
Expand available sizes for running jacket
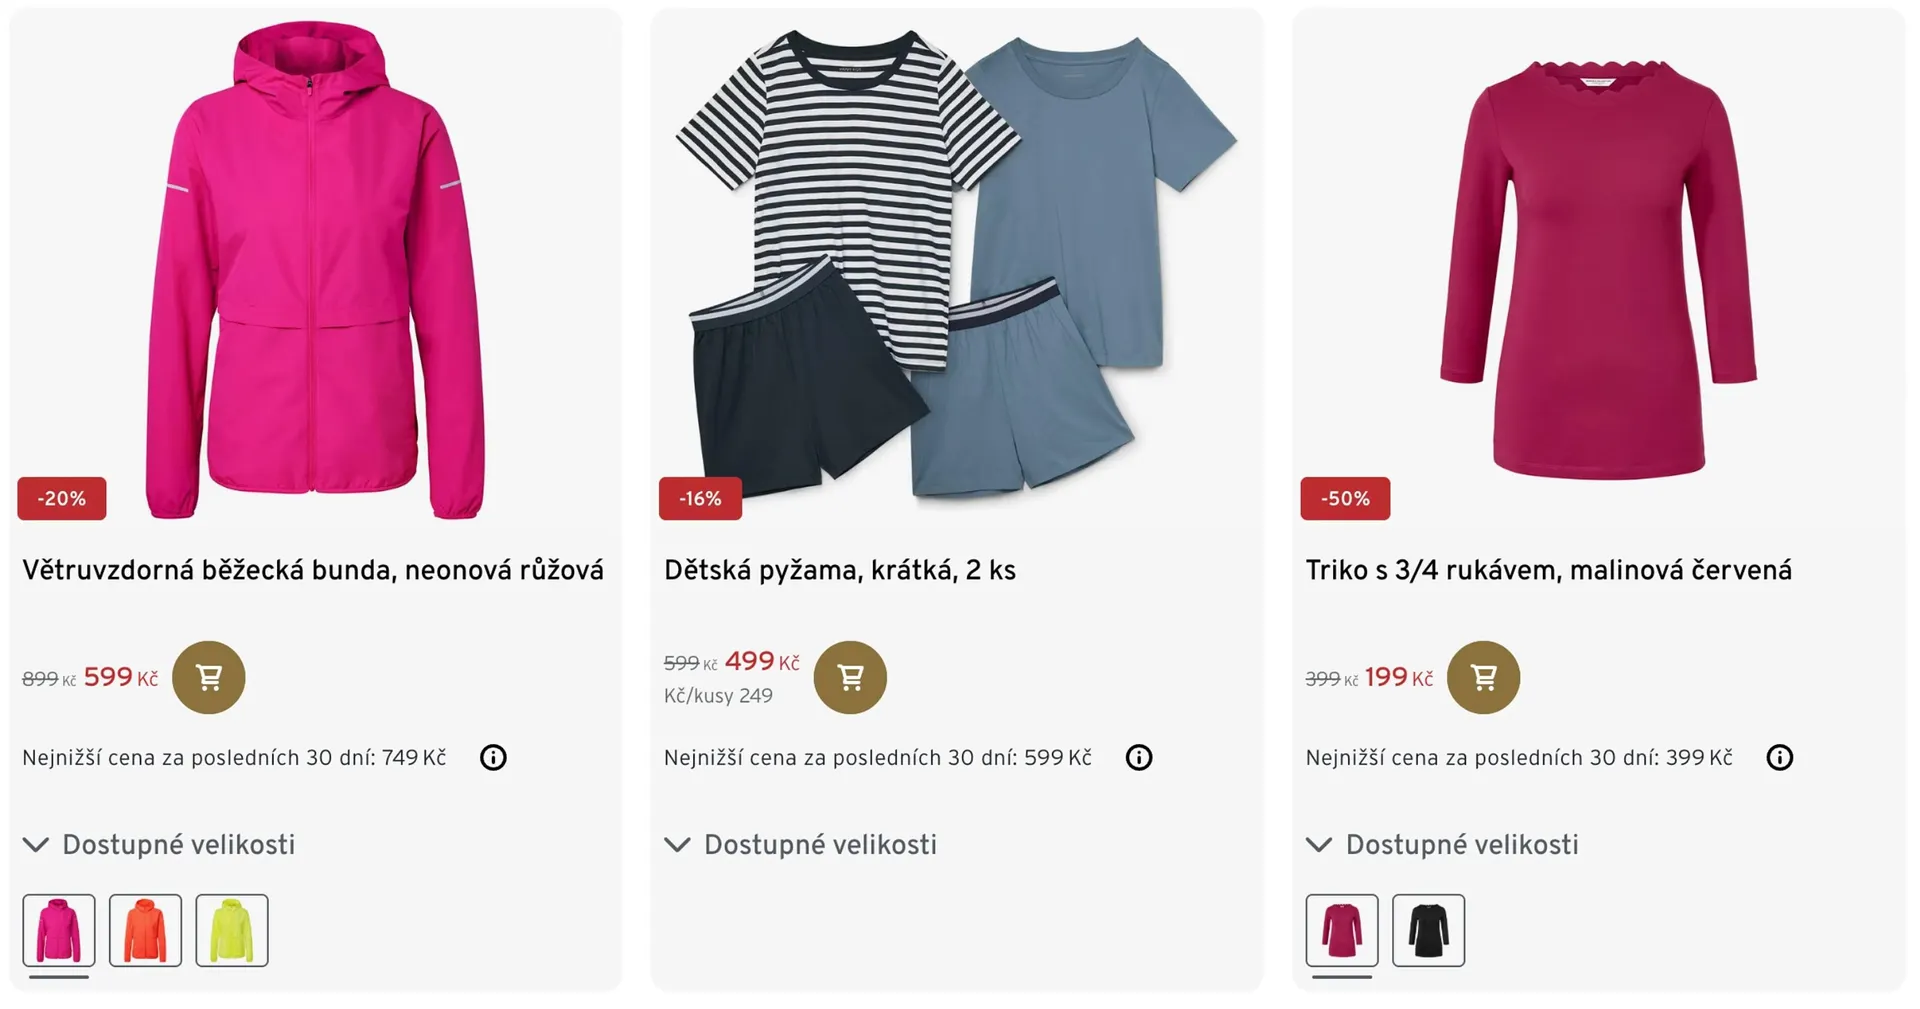[160, 845]
